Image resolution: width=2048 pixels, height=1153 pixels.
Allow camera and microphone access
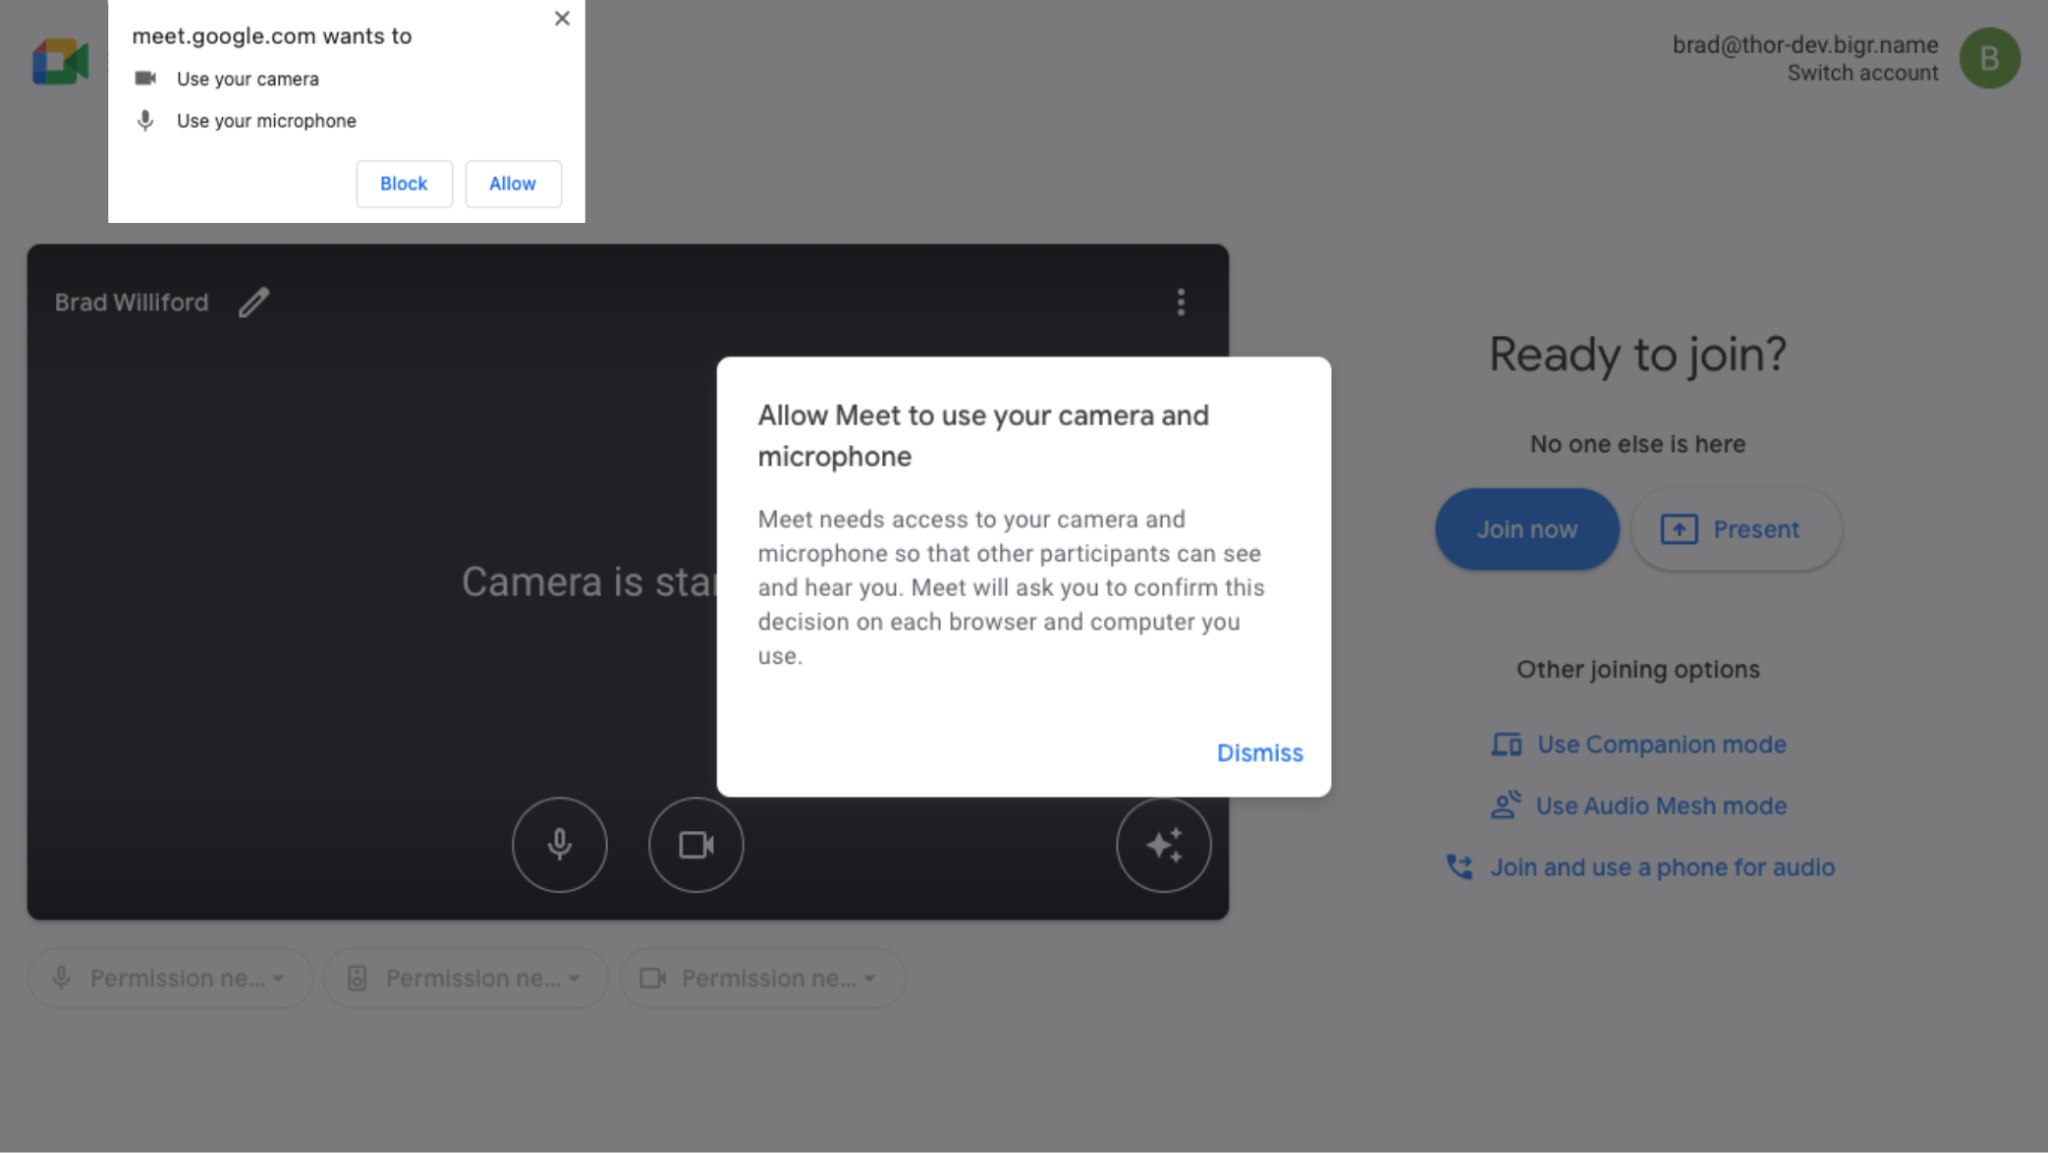[513, 183]
